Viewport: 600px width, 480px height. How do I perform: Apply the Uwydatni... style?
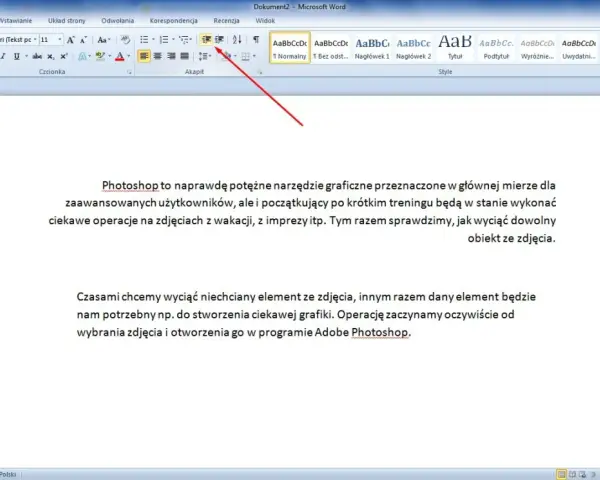[x=579, y=48]
